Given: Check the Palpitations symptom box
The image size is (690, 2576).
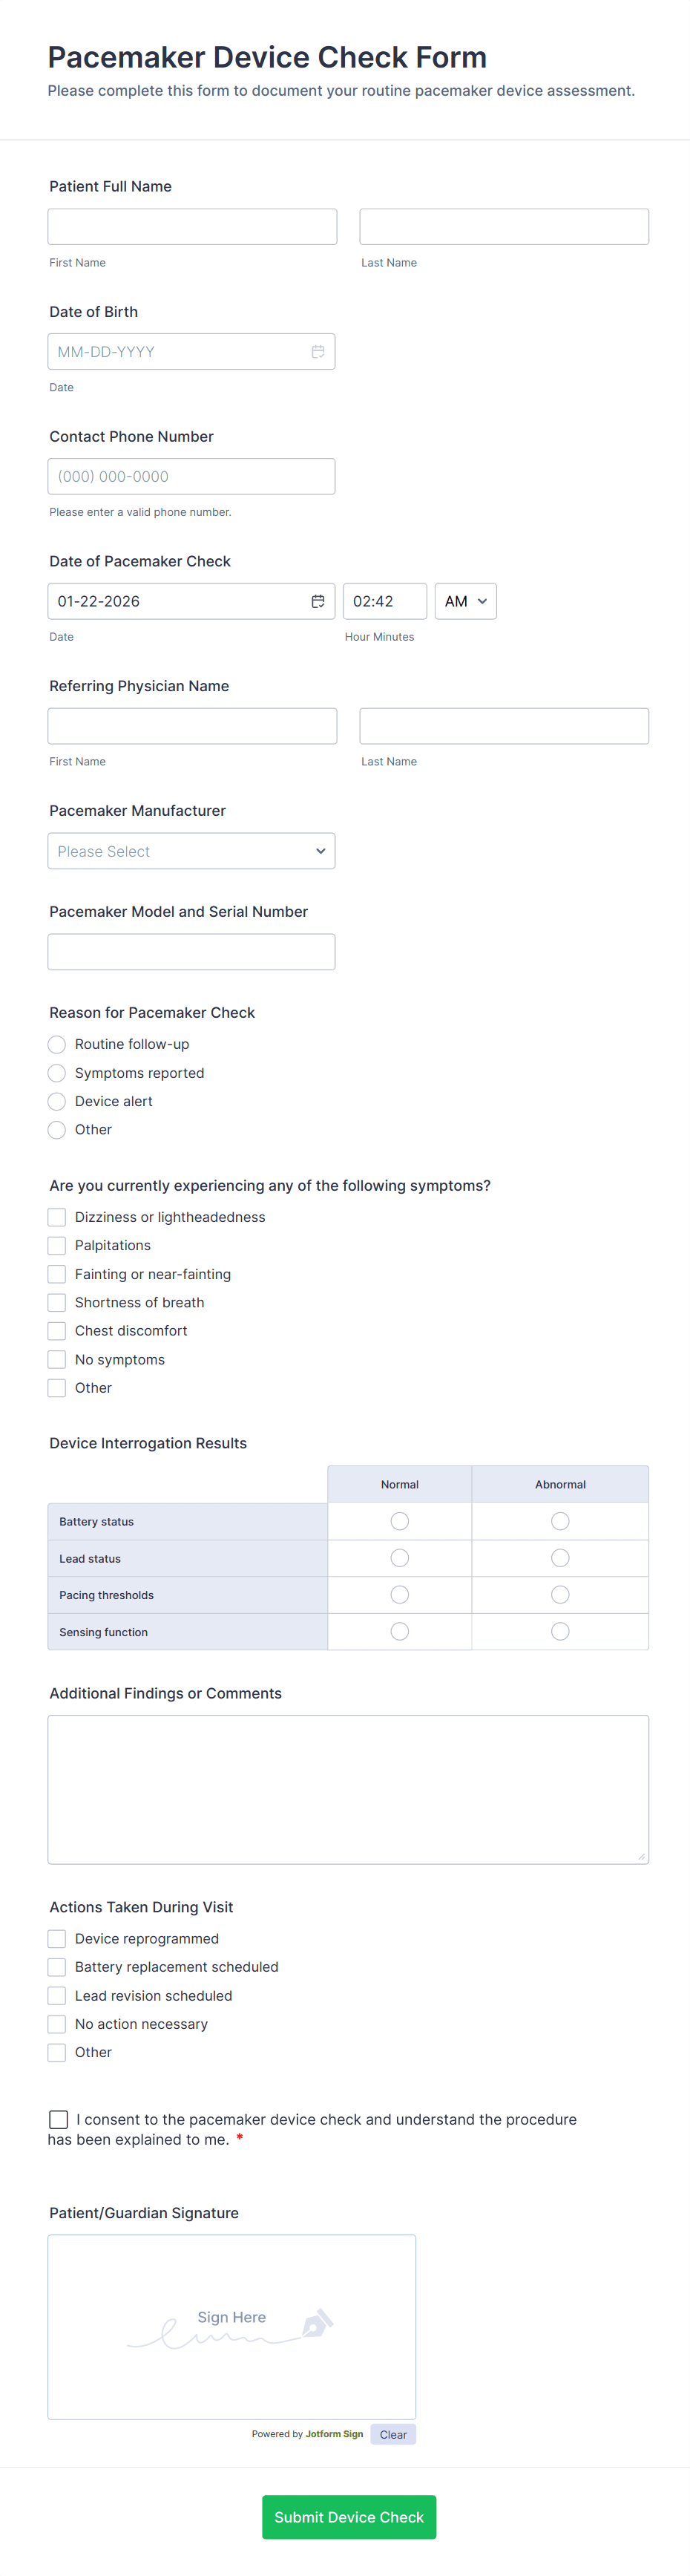Looking at the screenshot, I should pos(57,1245).
